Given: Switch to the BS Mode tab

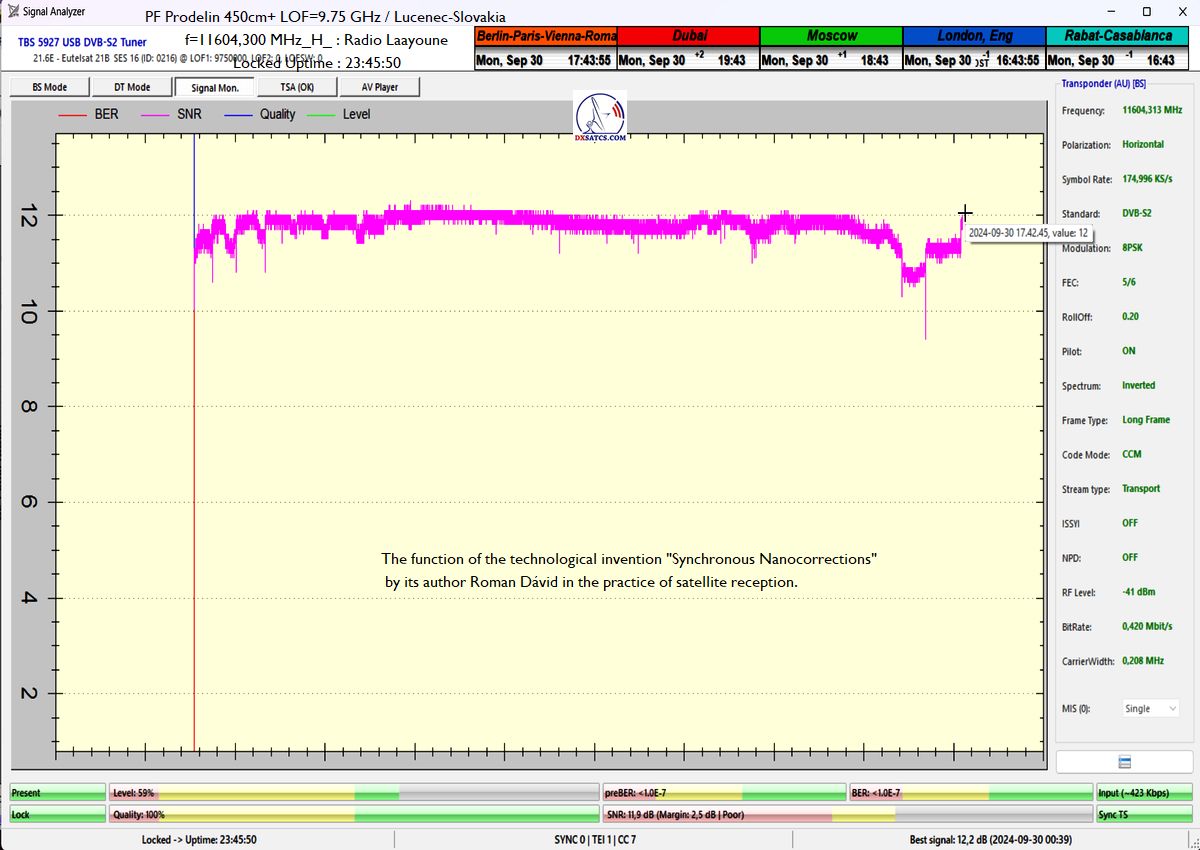Looking at the screenshot, I should click(49, 87).
